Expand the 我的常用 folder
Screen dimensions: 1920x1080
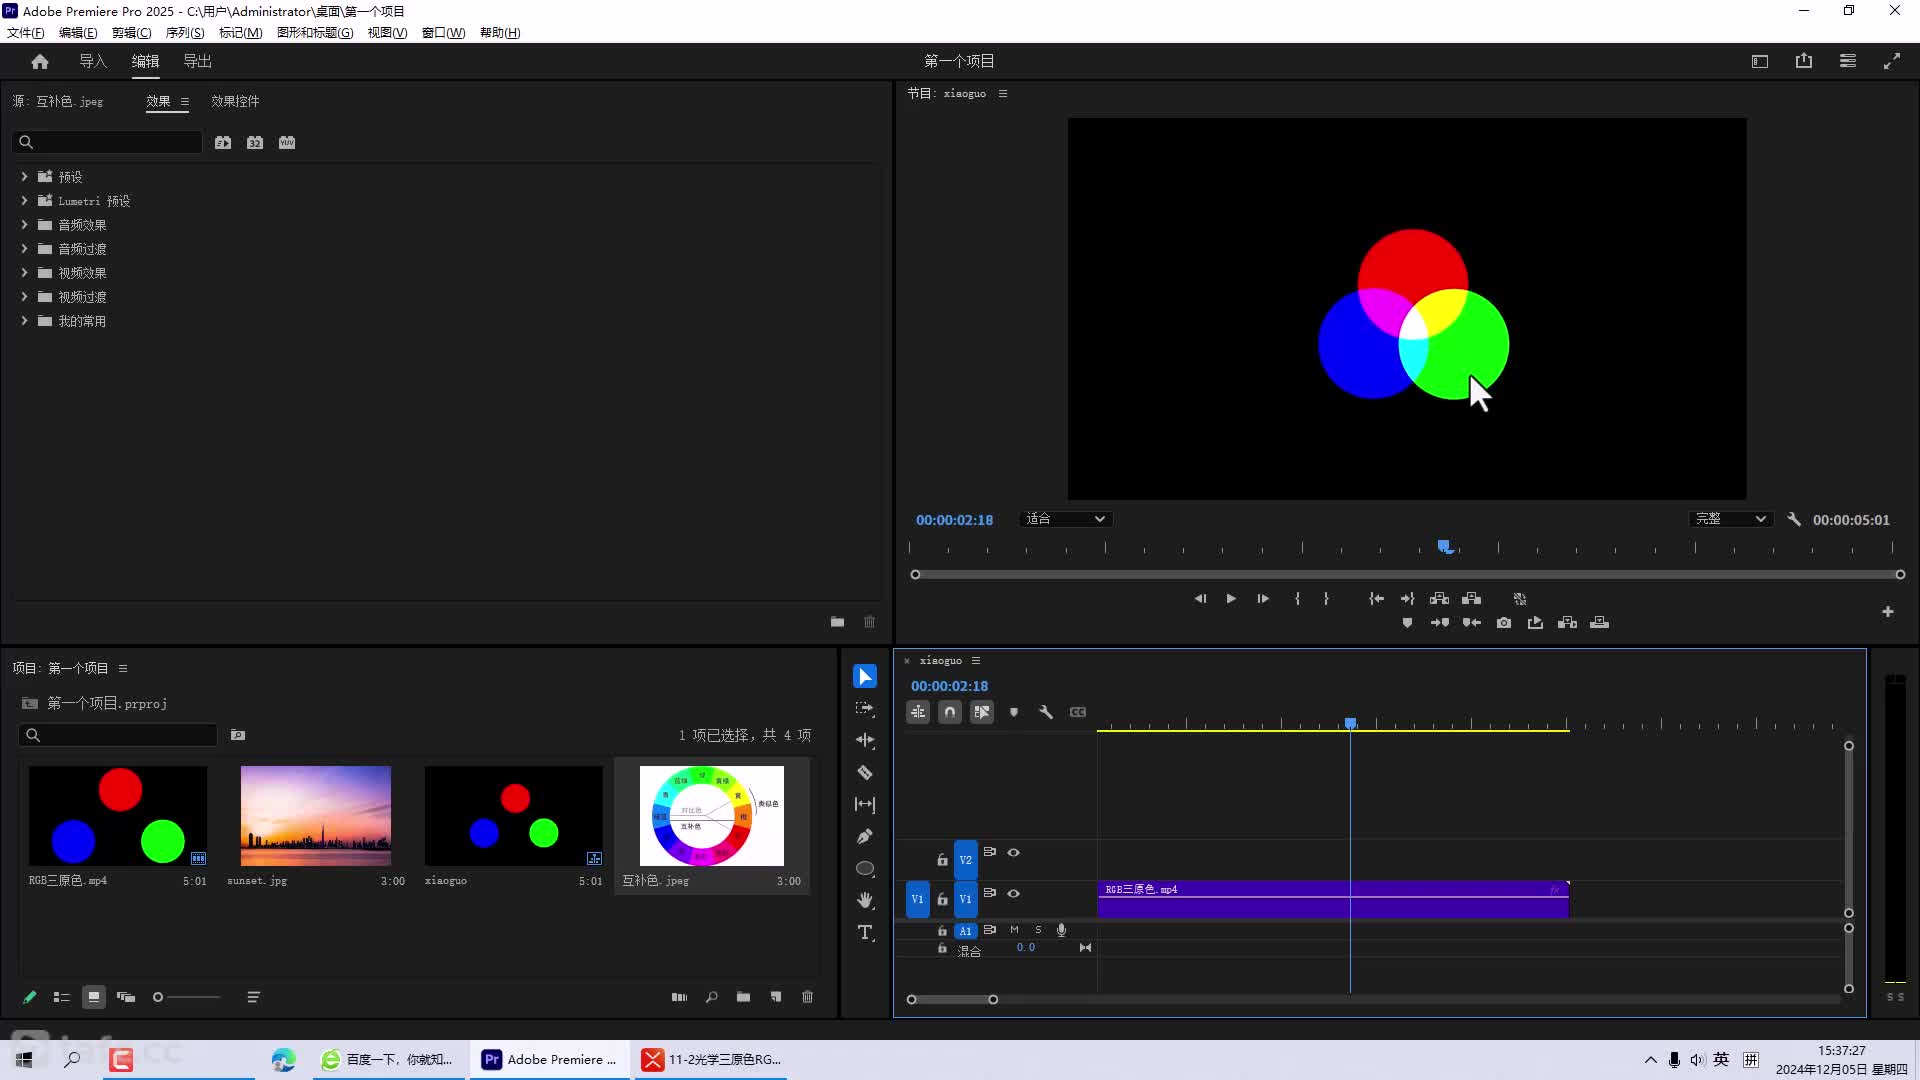[x=24, y=321]
